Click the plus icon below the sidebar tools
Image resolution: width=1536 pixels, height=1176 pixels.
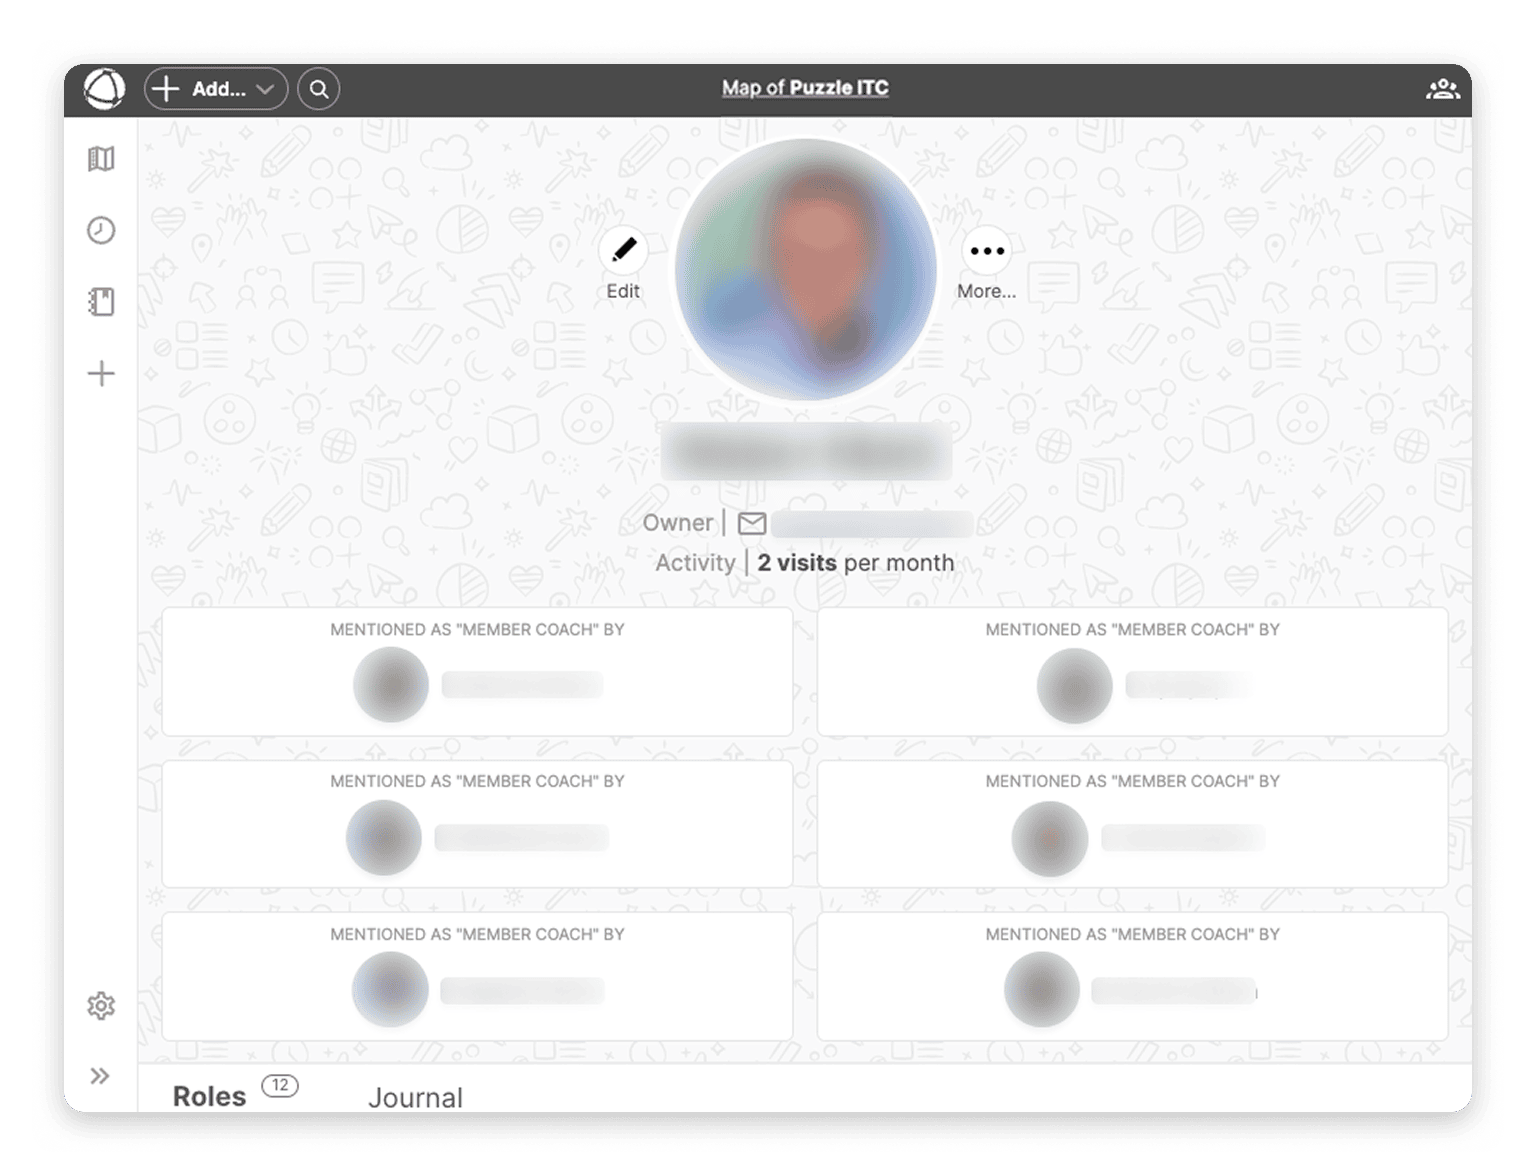tap(100, 372)
